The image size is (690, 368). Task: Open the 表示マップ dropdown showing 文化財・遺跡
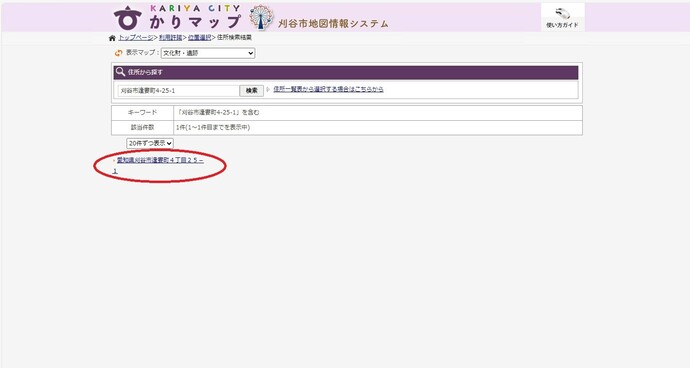coord(208,53)
